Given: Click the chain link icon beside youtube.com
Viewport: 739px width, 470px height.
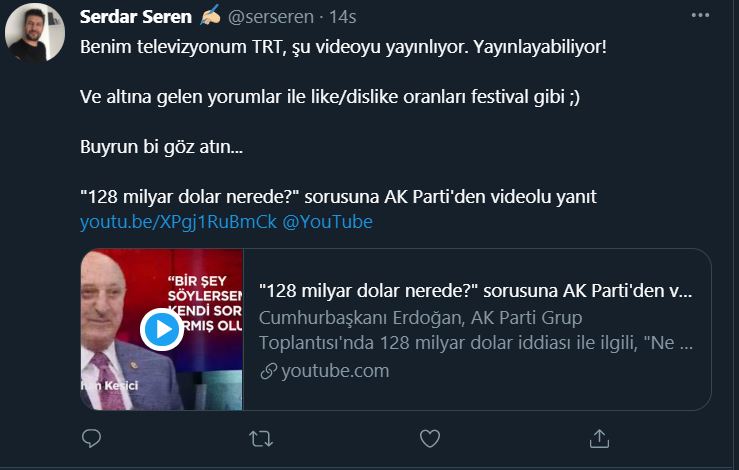Looking at the screenshot, I should point(267,371).
